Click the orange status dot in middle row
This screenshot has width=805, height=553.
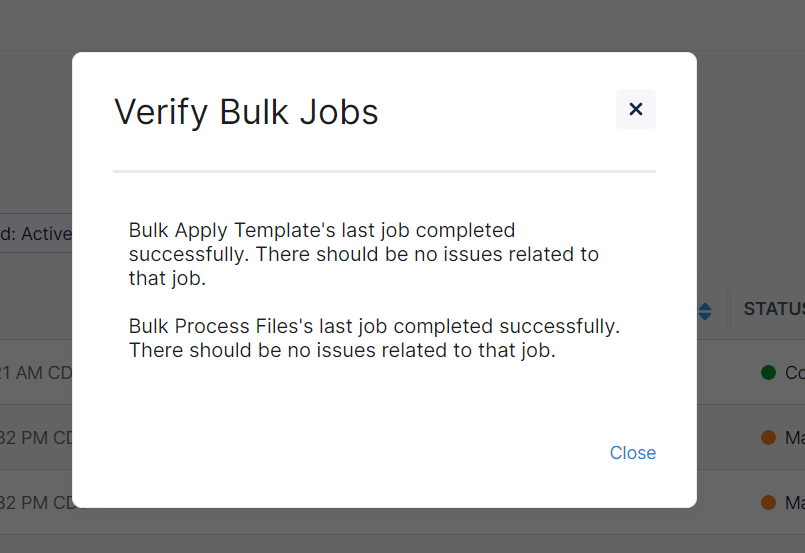(769, 437)
